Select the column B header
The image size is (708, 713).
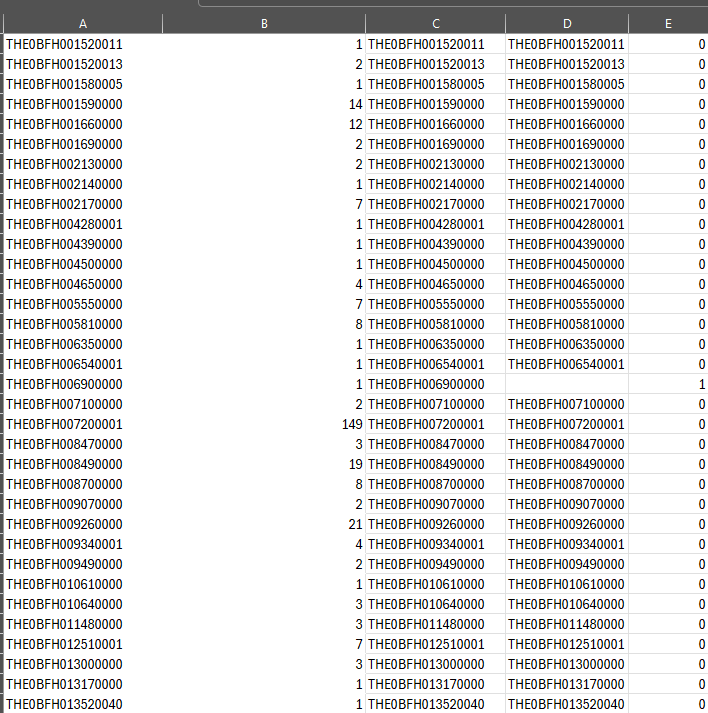coord(264,23)
